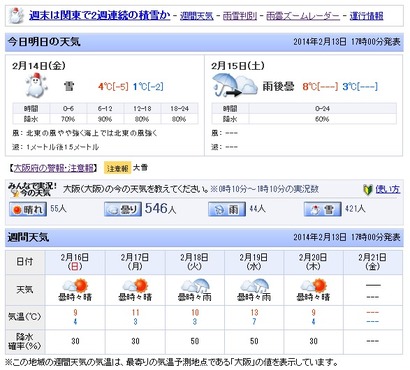Screen dimensions: 410x370
Task: Select the 2月14日(金) date heading
Action: point(39,66)
